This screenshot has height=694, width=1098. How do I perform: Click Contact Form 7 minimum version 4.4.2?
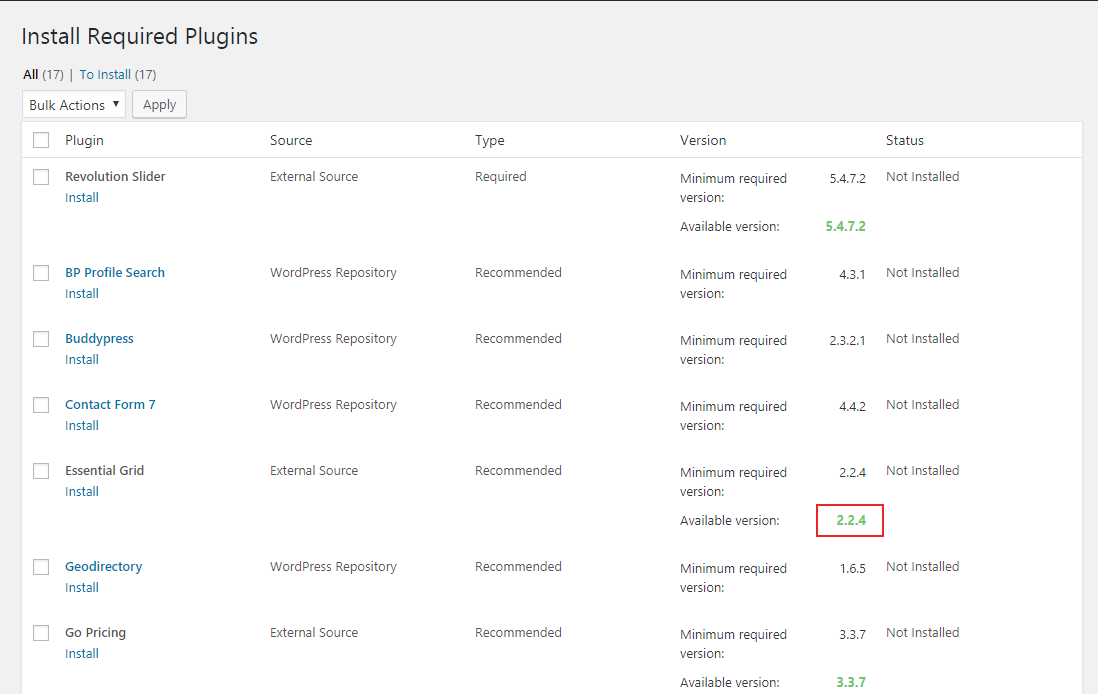(852, 406)
